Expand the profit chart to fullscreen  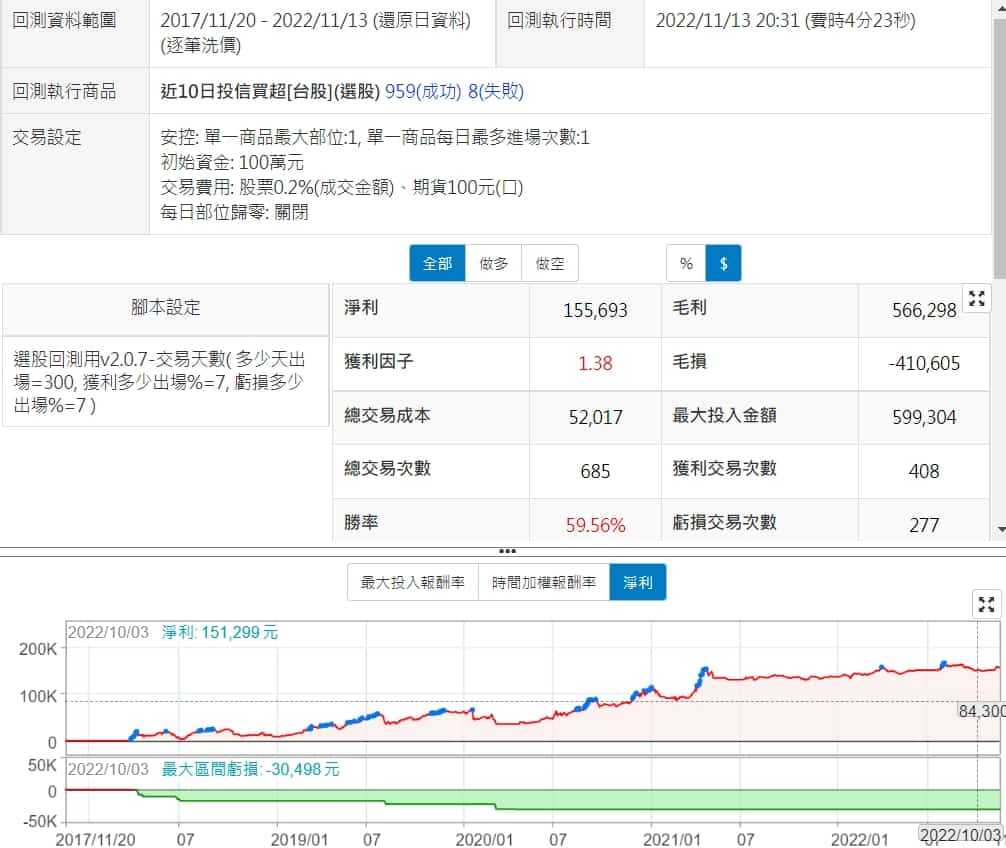click(x=986, y=603)
